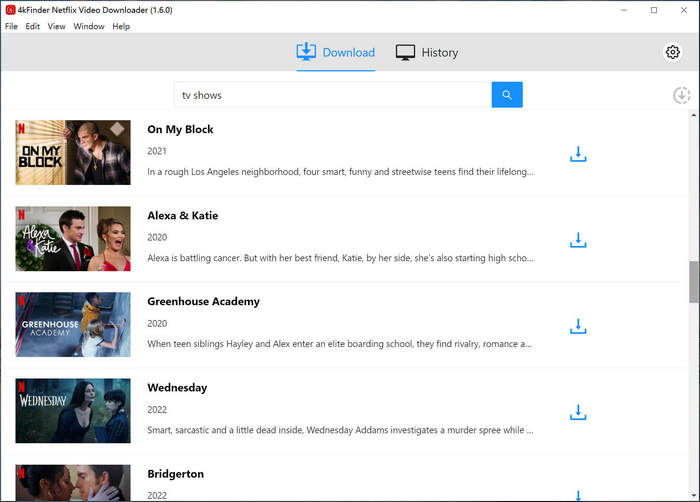Download On My Block with its download icon
Image resolution: width=700 pixels, height=502 pixels.
pos(578,154)
